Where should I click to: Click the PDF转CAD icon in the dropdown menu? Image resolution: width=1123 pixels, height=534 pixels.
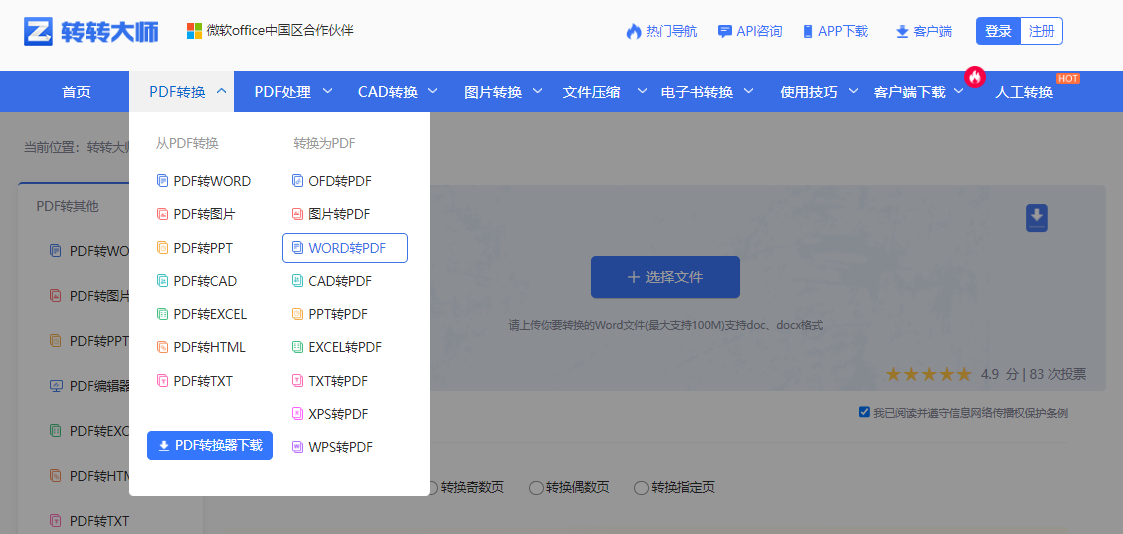click(163, 281)
